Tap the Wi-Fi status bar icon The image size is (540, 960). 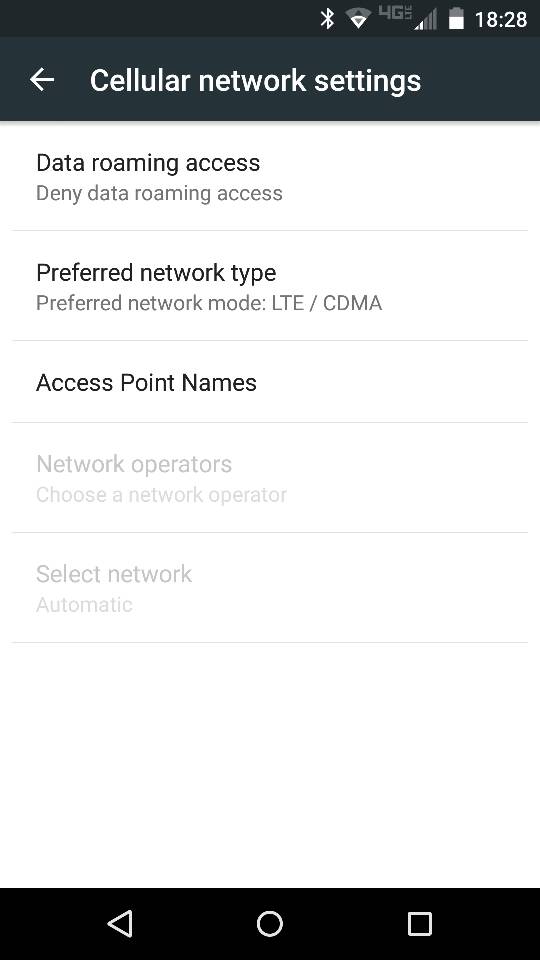point(358,19)
